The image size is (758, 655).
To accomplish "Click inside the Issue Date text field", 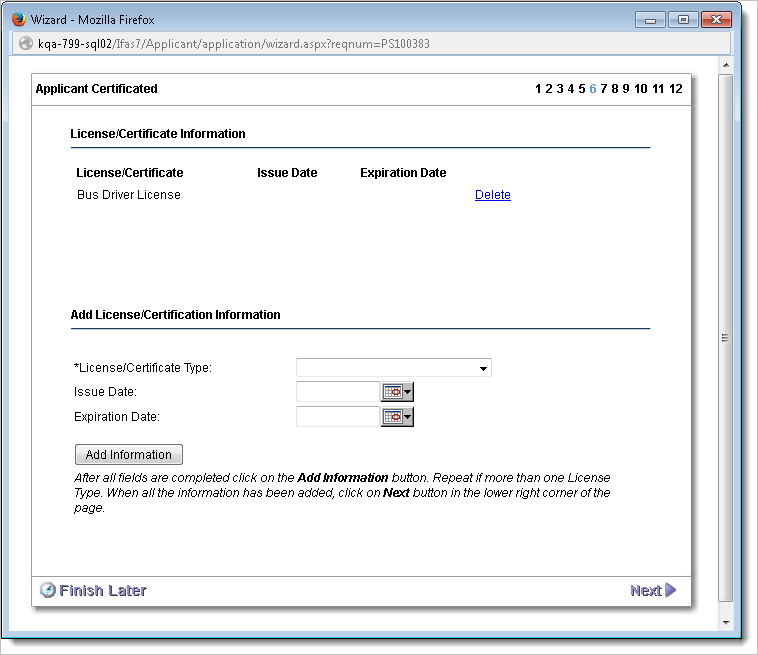I will [338, 392].
